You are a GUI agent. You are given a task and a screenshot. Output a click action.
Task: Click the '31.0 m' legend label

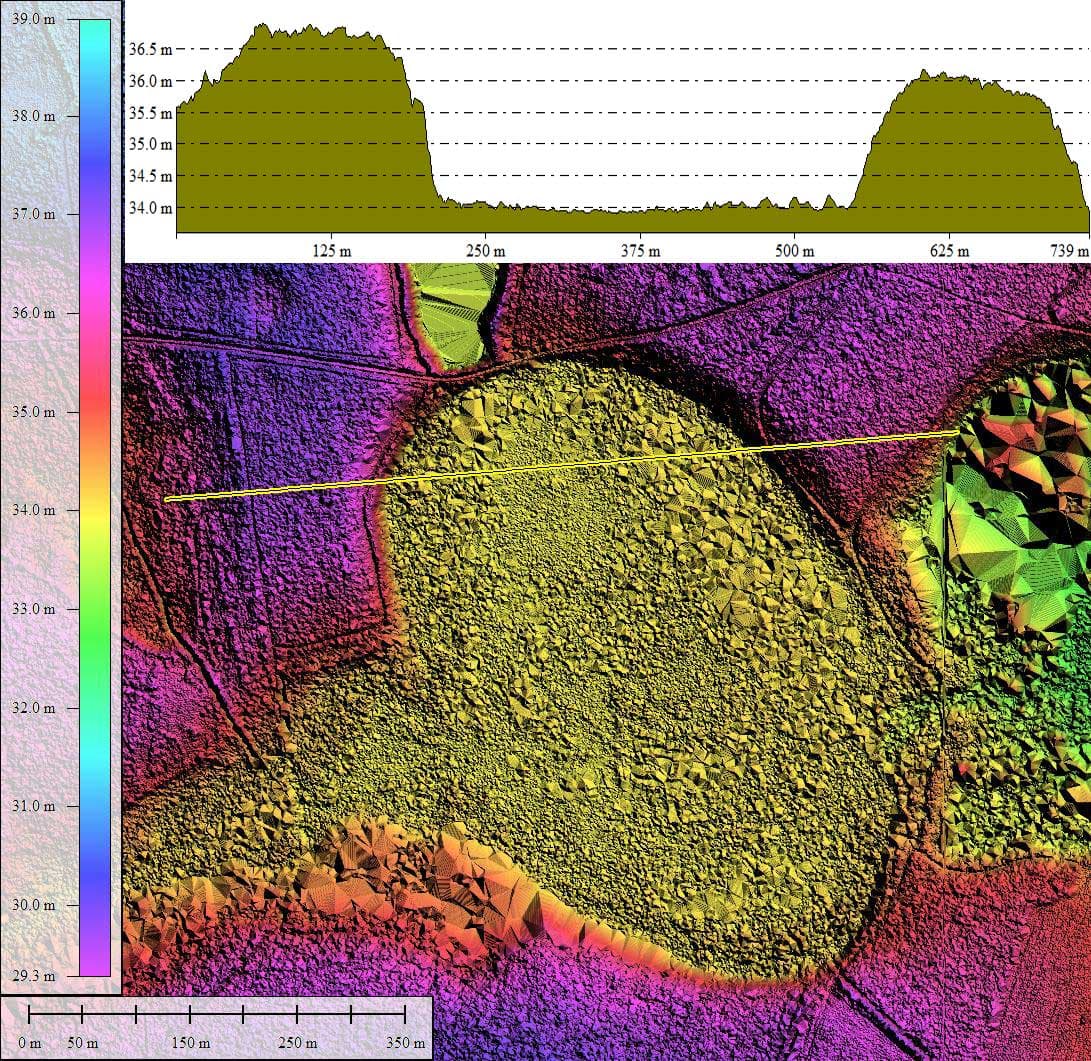pyautogui.click(x=33, y=806)
